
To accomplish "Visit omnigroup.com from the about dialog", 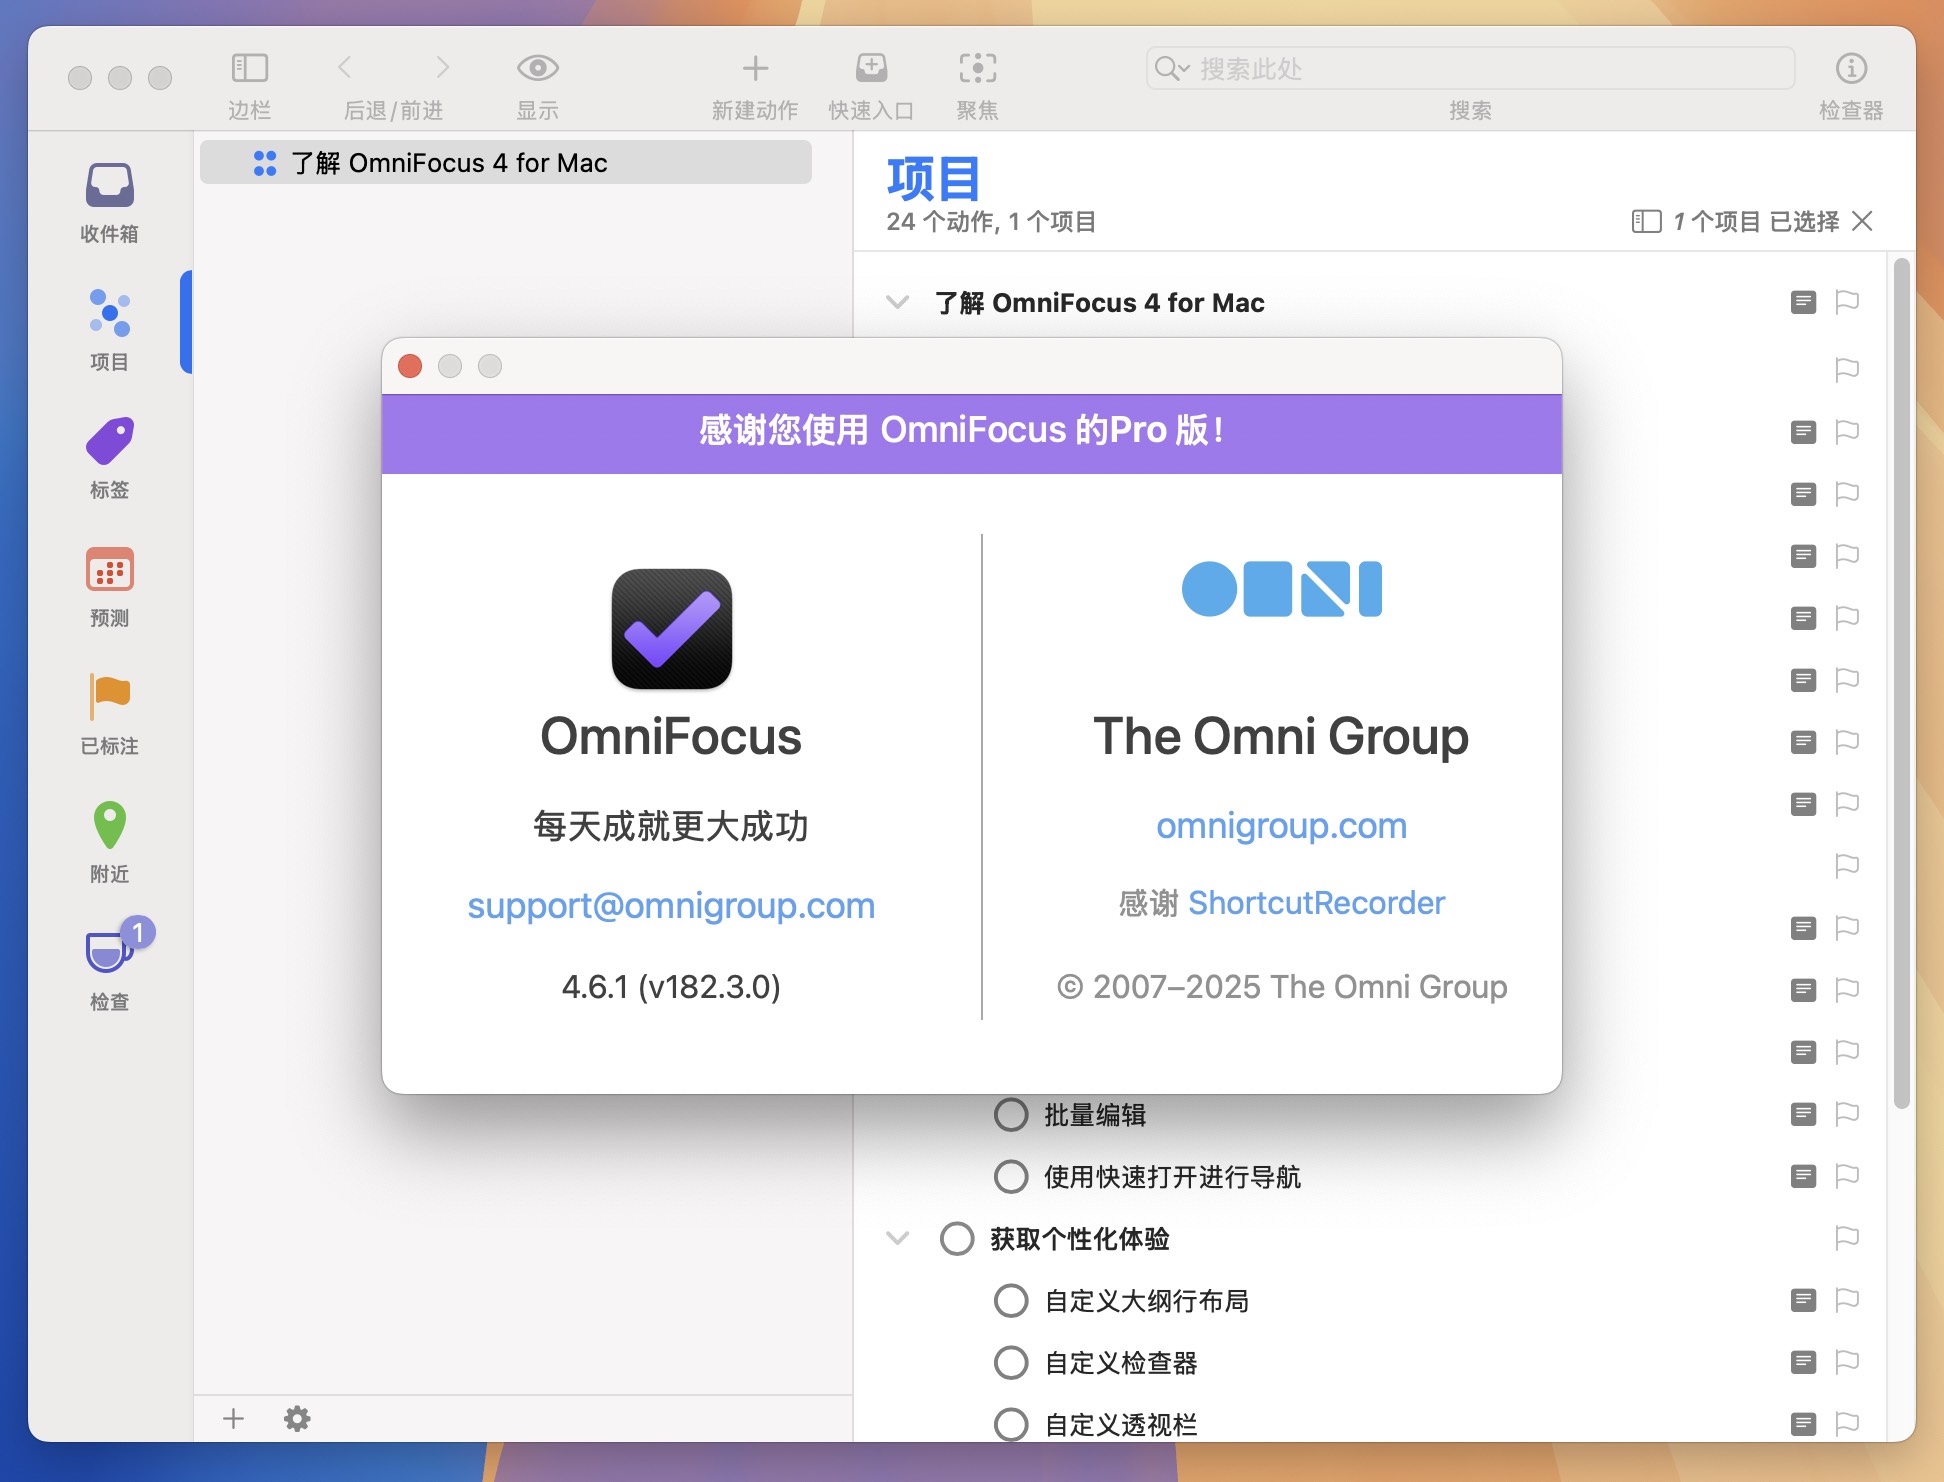I will pos(1283,826).
